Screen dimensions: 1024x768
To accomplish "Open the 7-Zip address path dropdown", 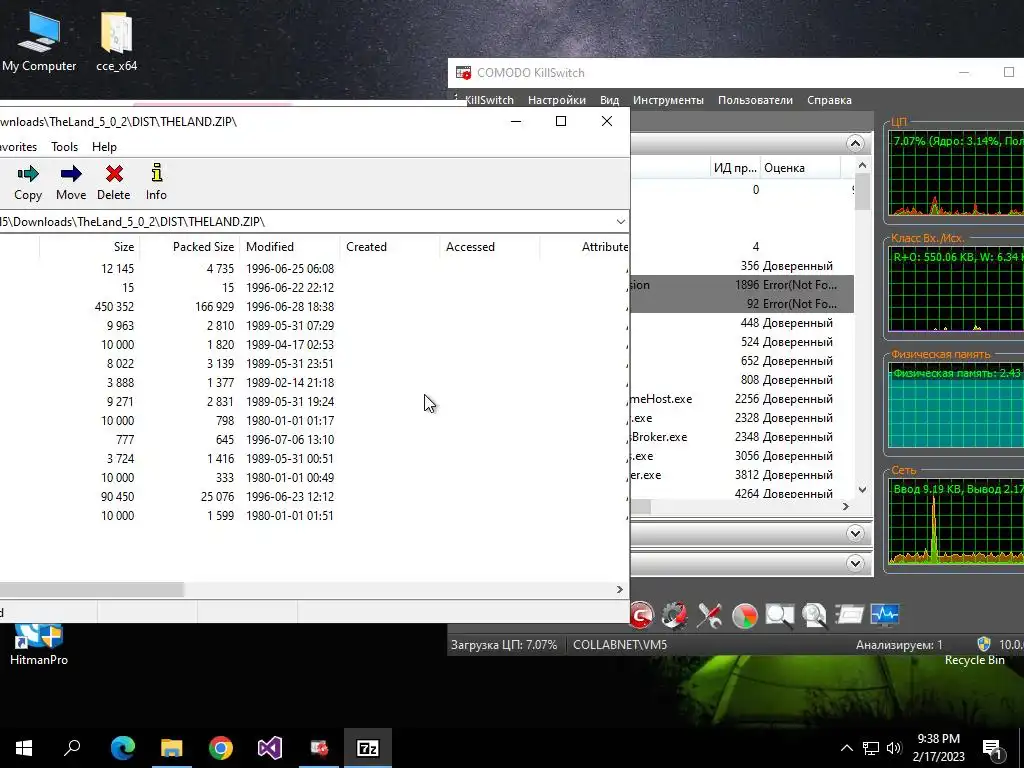I will pos(620,221).
